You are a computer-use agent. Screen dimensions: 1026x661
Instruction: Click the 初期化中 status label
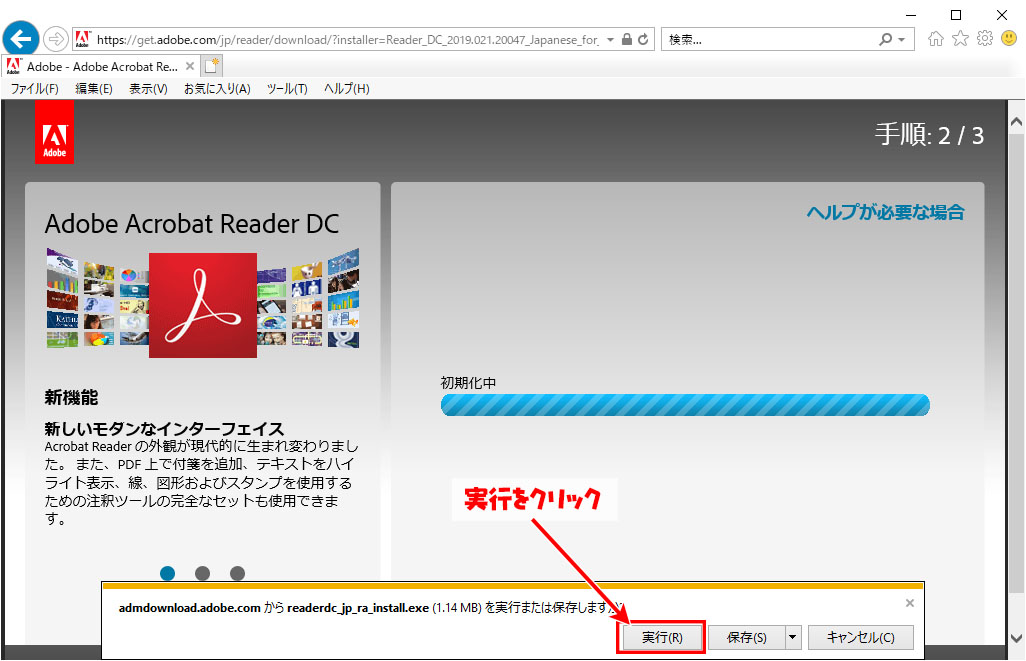pyautogui.click(x=468, y=382)
